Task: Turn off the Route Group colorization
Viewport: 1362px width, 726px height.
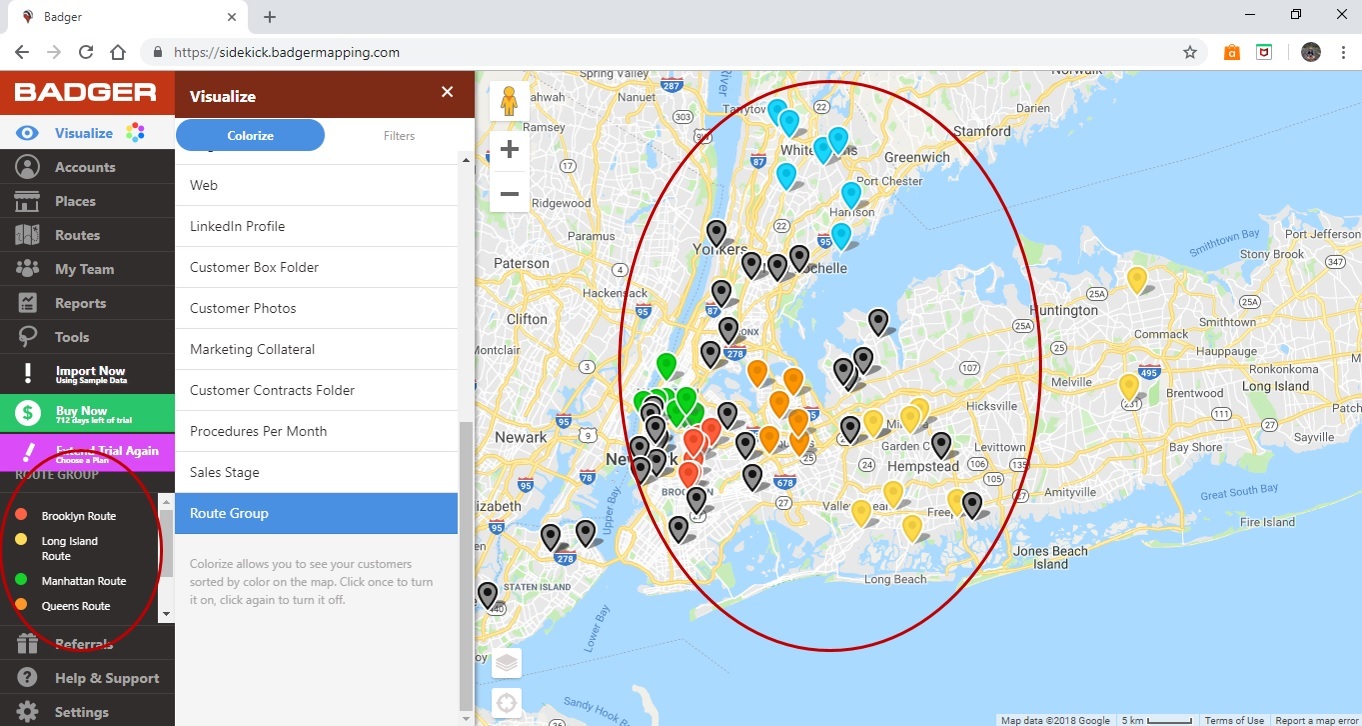Action: coord(316,513)
